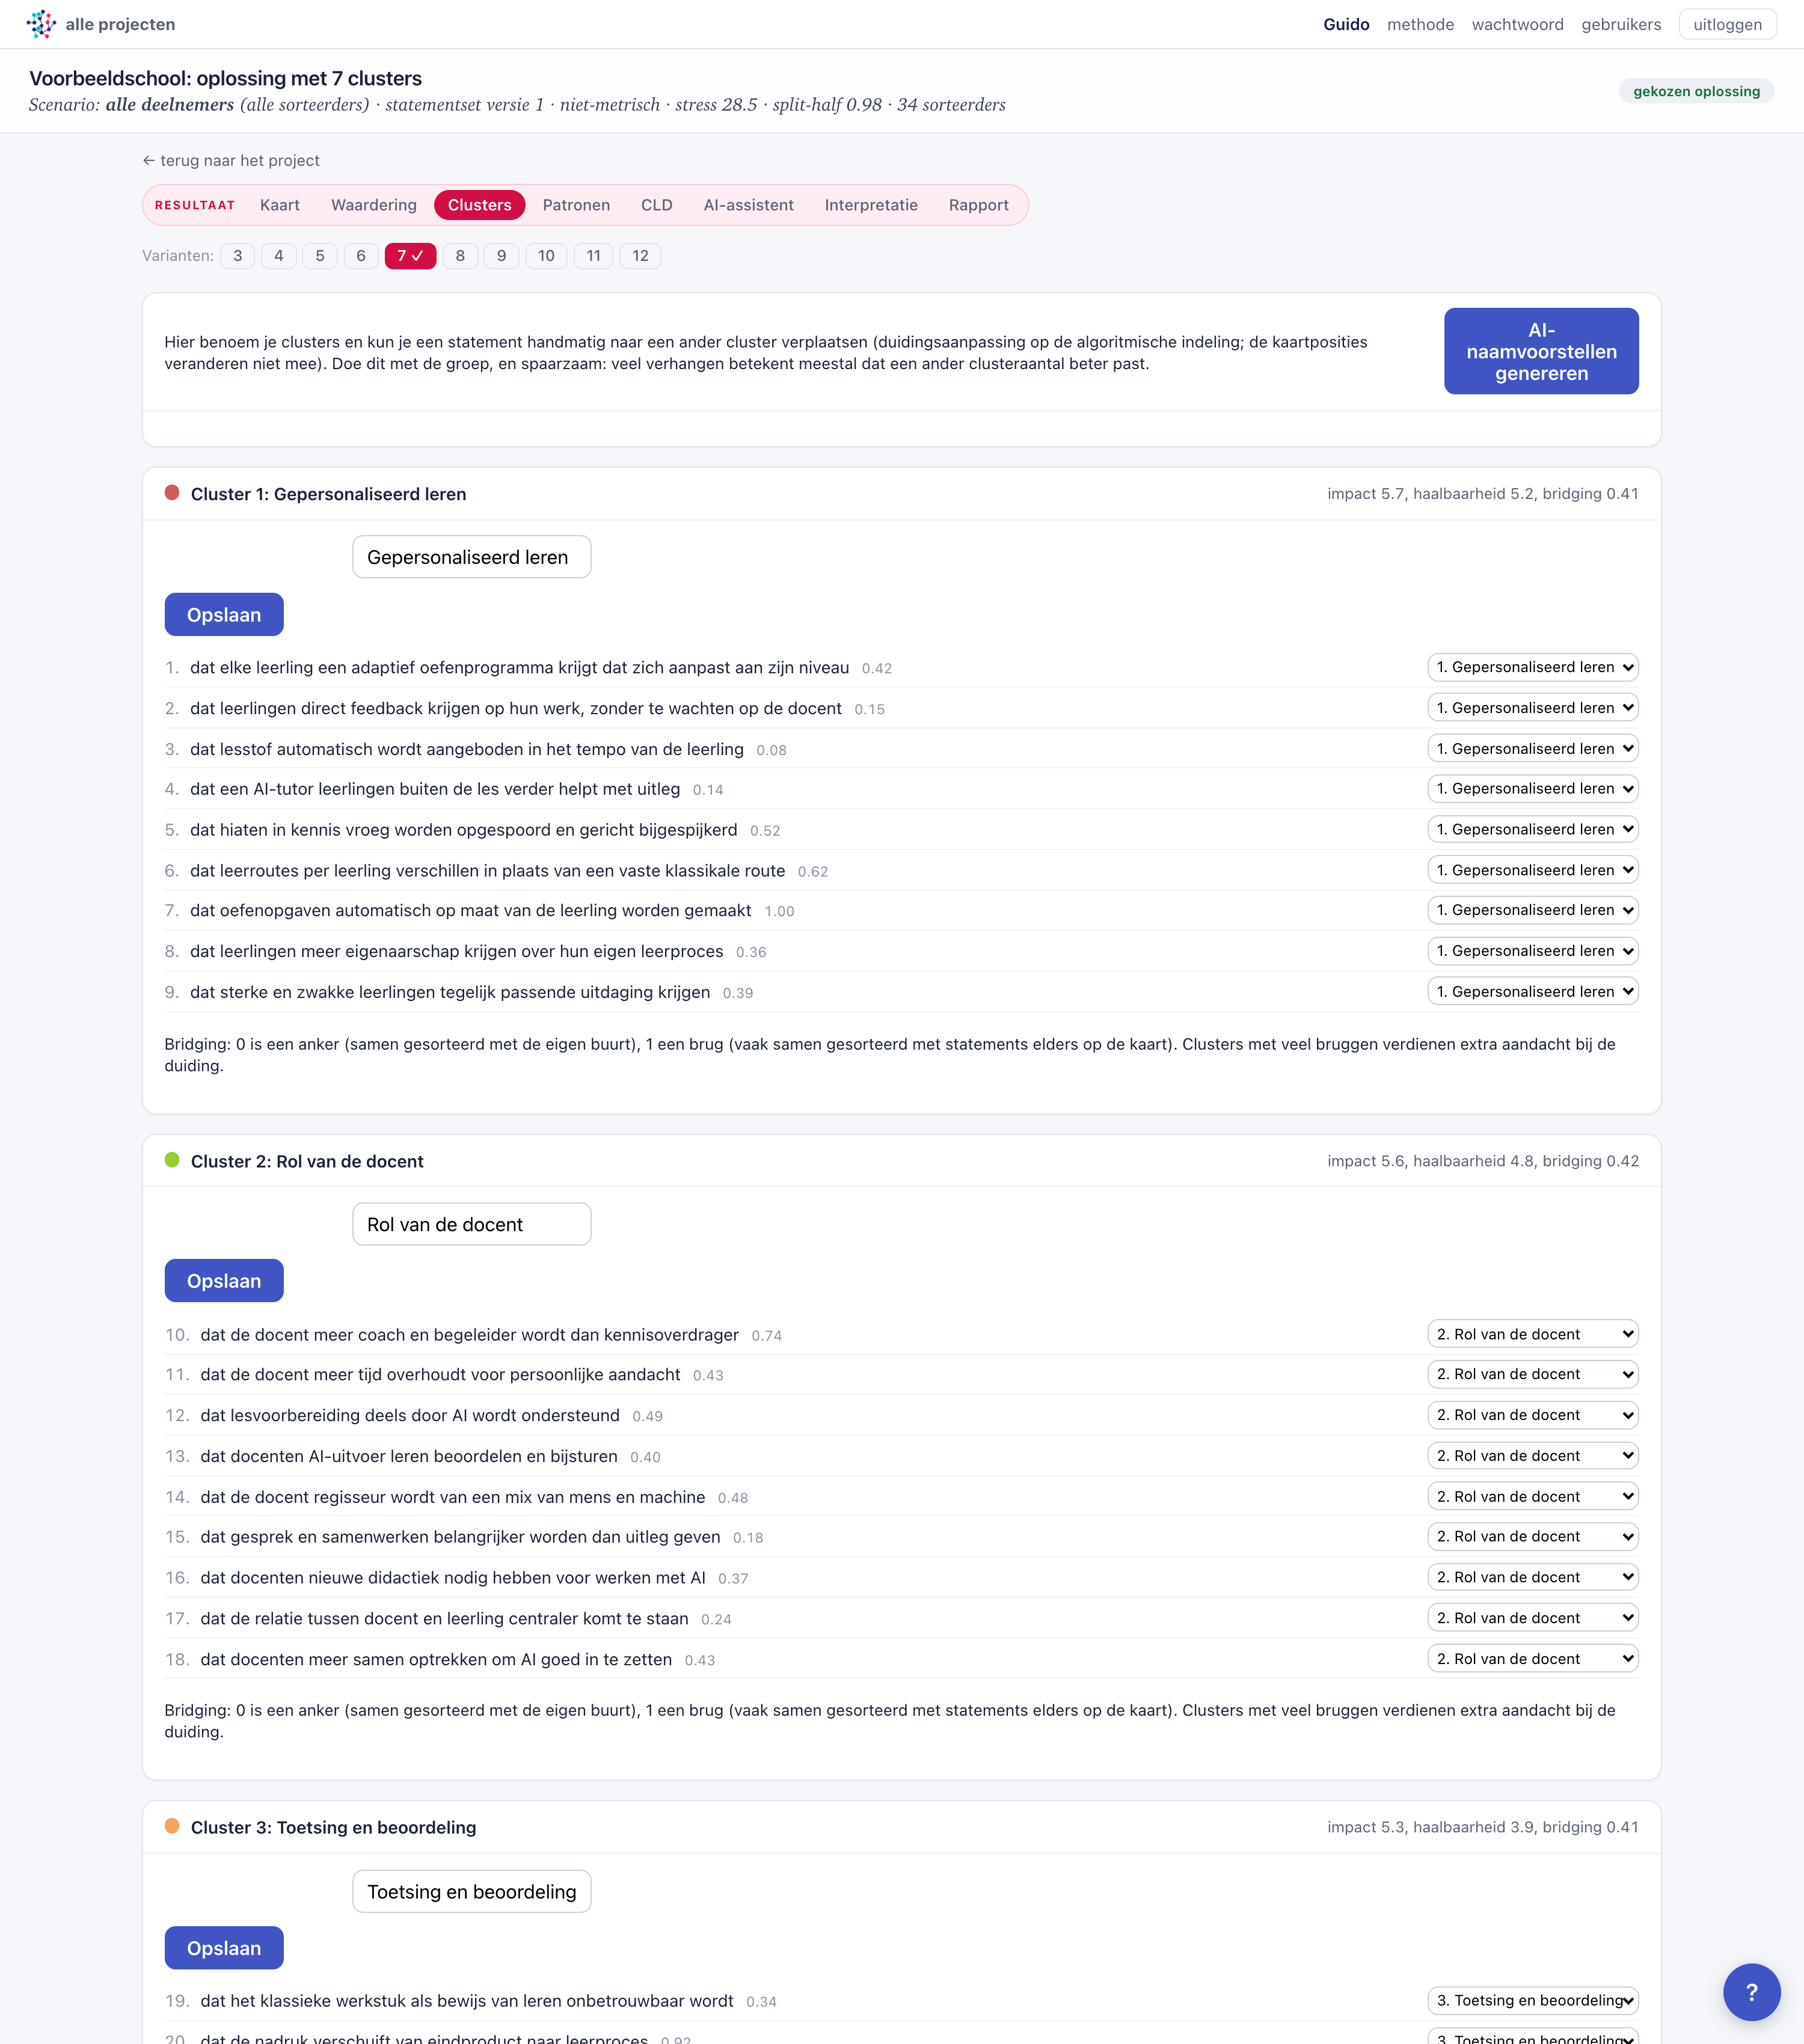Go to alle projecten
This screenshot has height=2044, width=1804.
[x=120, y=24]
